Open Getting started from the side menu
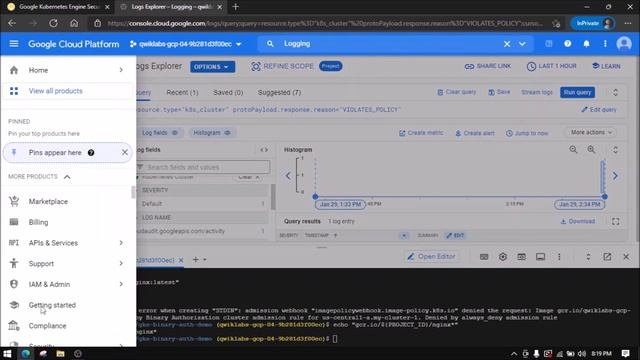This screenshot has height=360, width=640. 52,305
